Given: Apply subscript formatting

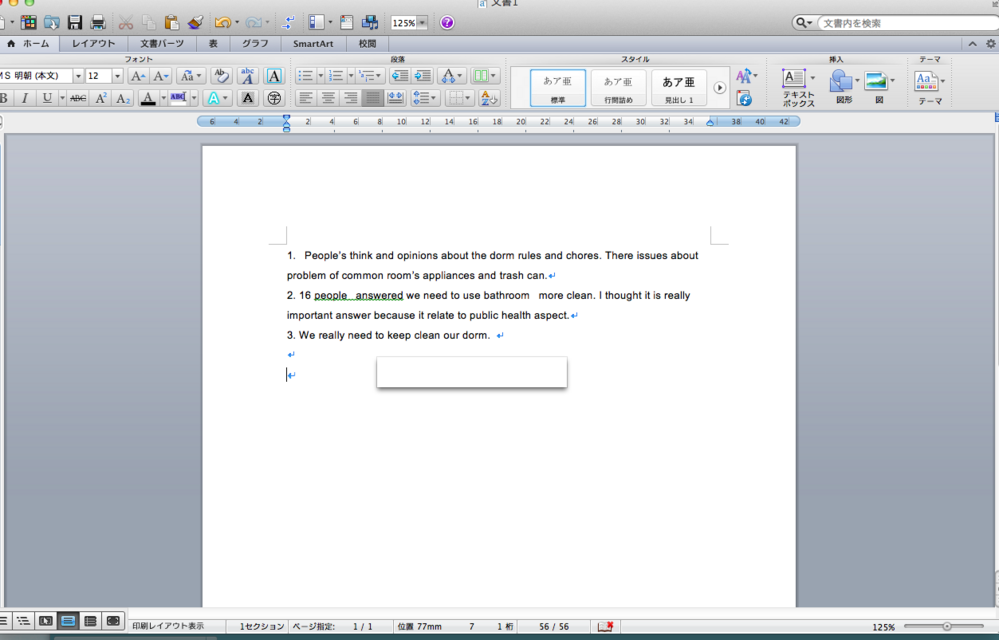Looking at the screenshot, I should [x=123, y=98].
